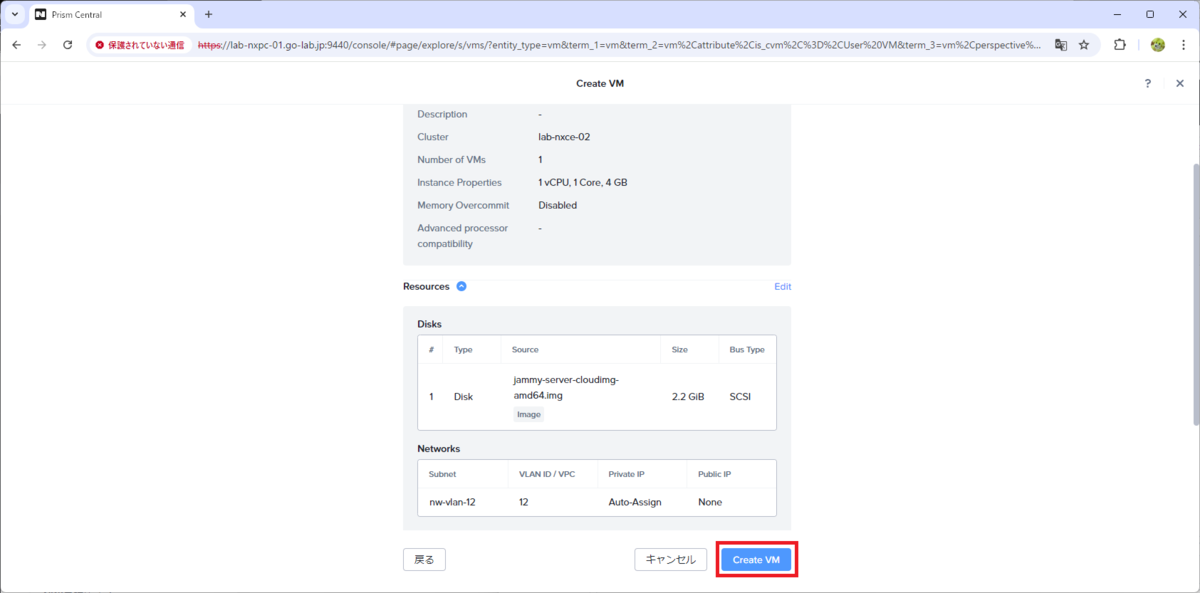Click the Memory Overcommit 'Disabled' value
1200x593 pixels.
tap(557, 205)
